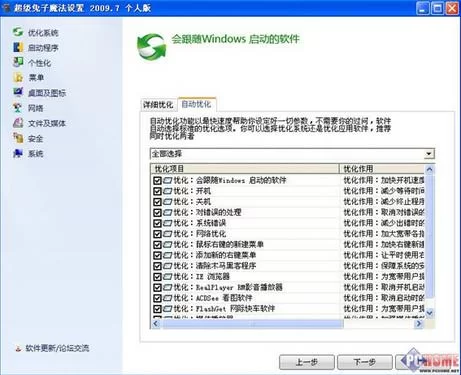The height and width of the screenshot is (375, 461).
Task: Uncheck 会跟随Windows 启动的软件 checkbox
Action: pos(157,181)
